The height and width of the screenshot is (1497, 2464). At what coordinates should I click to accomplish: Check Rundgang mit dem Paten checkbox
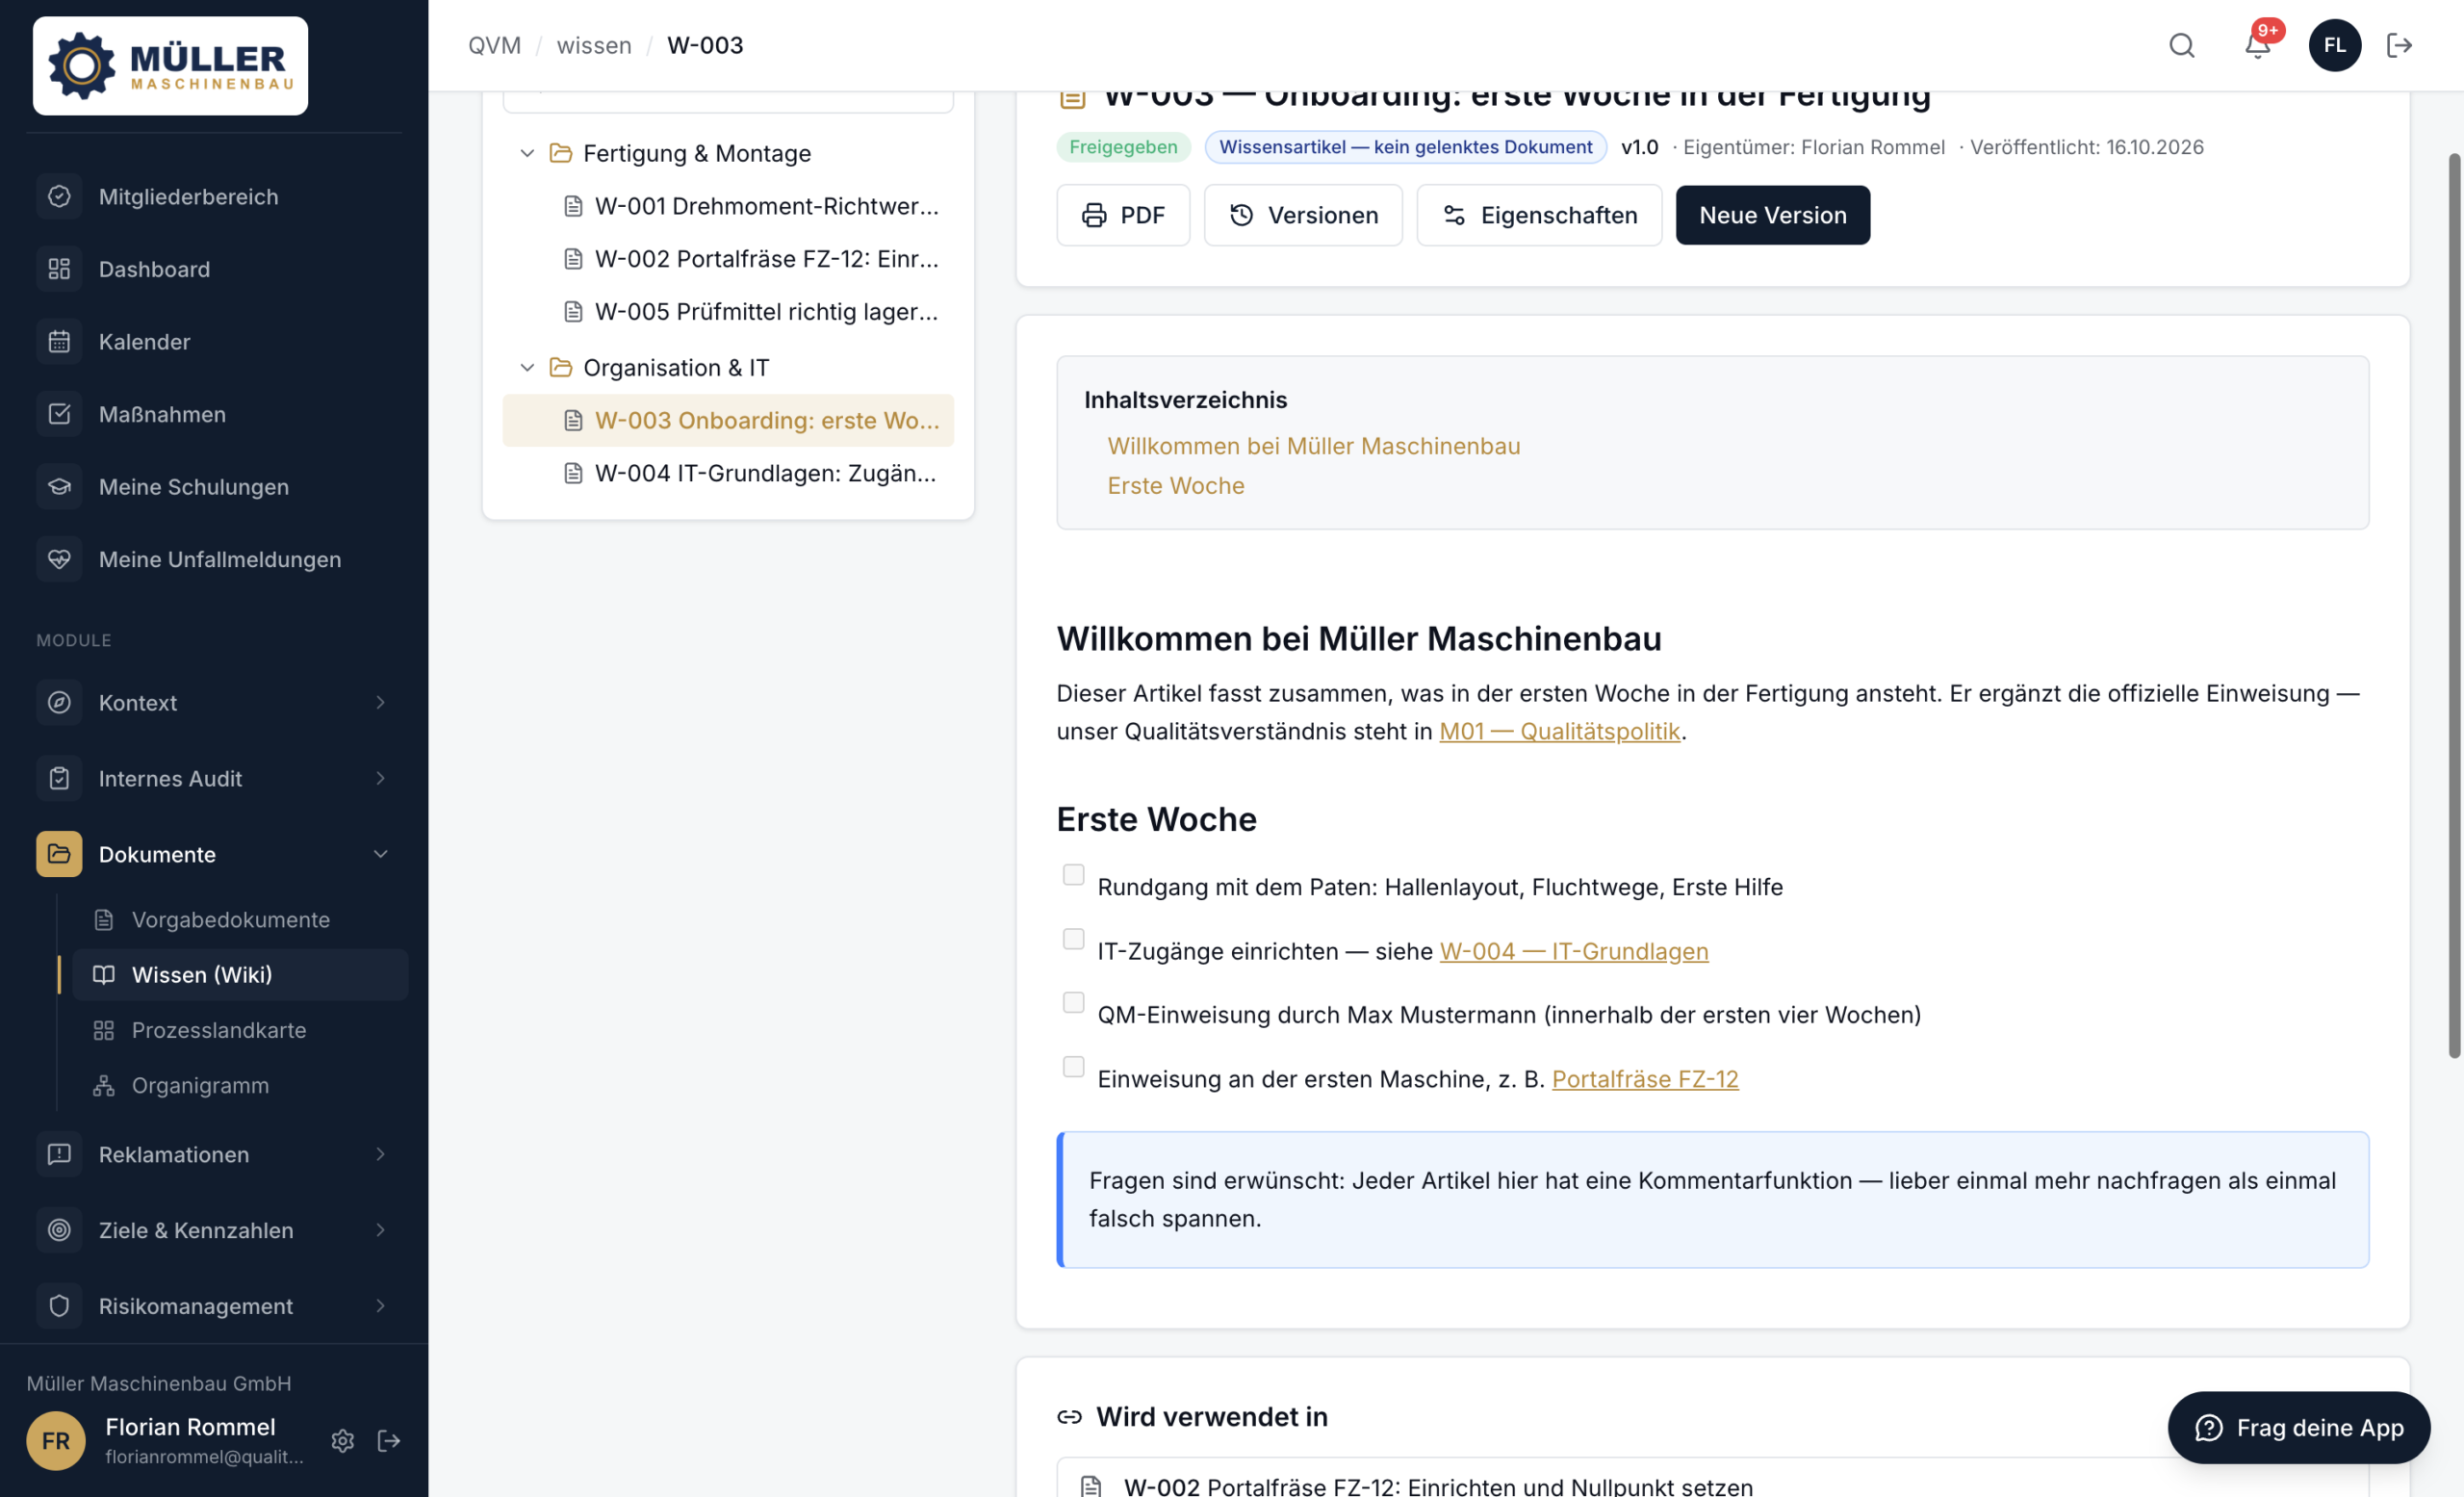point(1073,874)
